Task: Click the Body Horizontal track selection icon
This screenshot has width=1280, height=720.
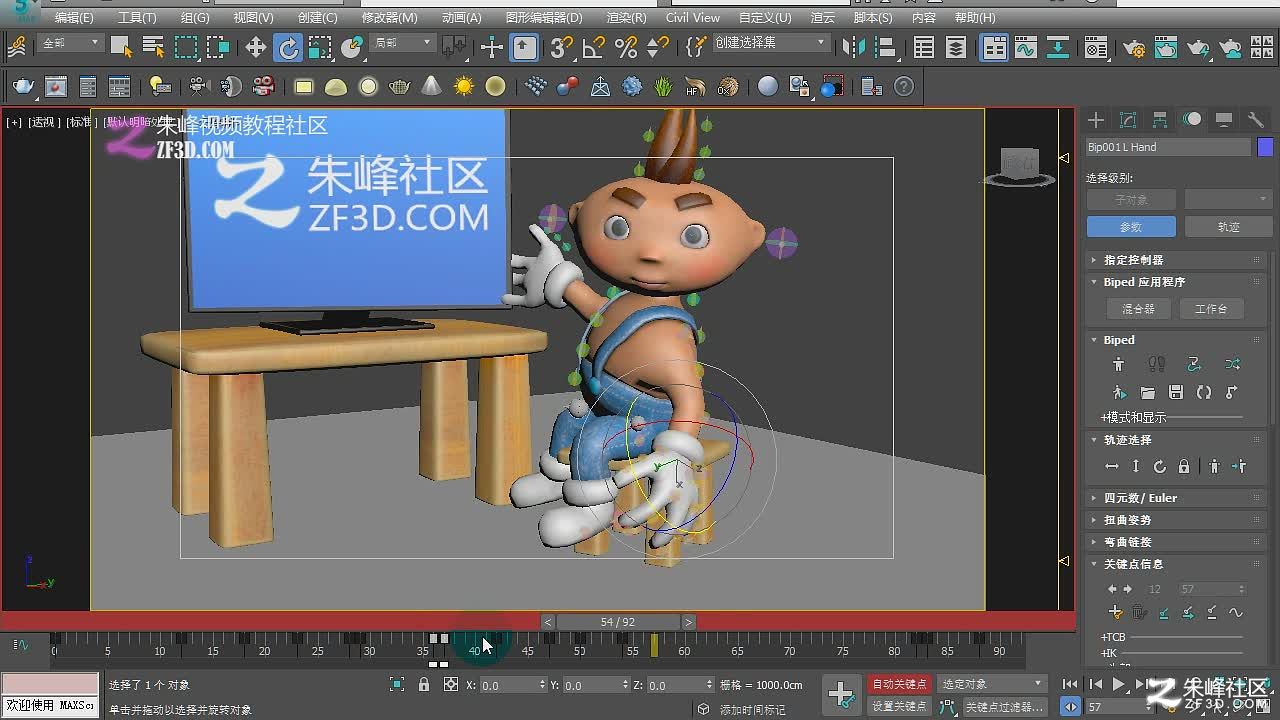Action: pos(1112,467)
